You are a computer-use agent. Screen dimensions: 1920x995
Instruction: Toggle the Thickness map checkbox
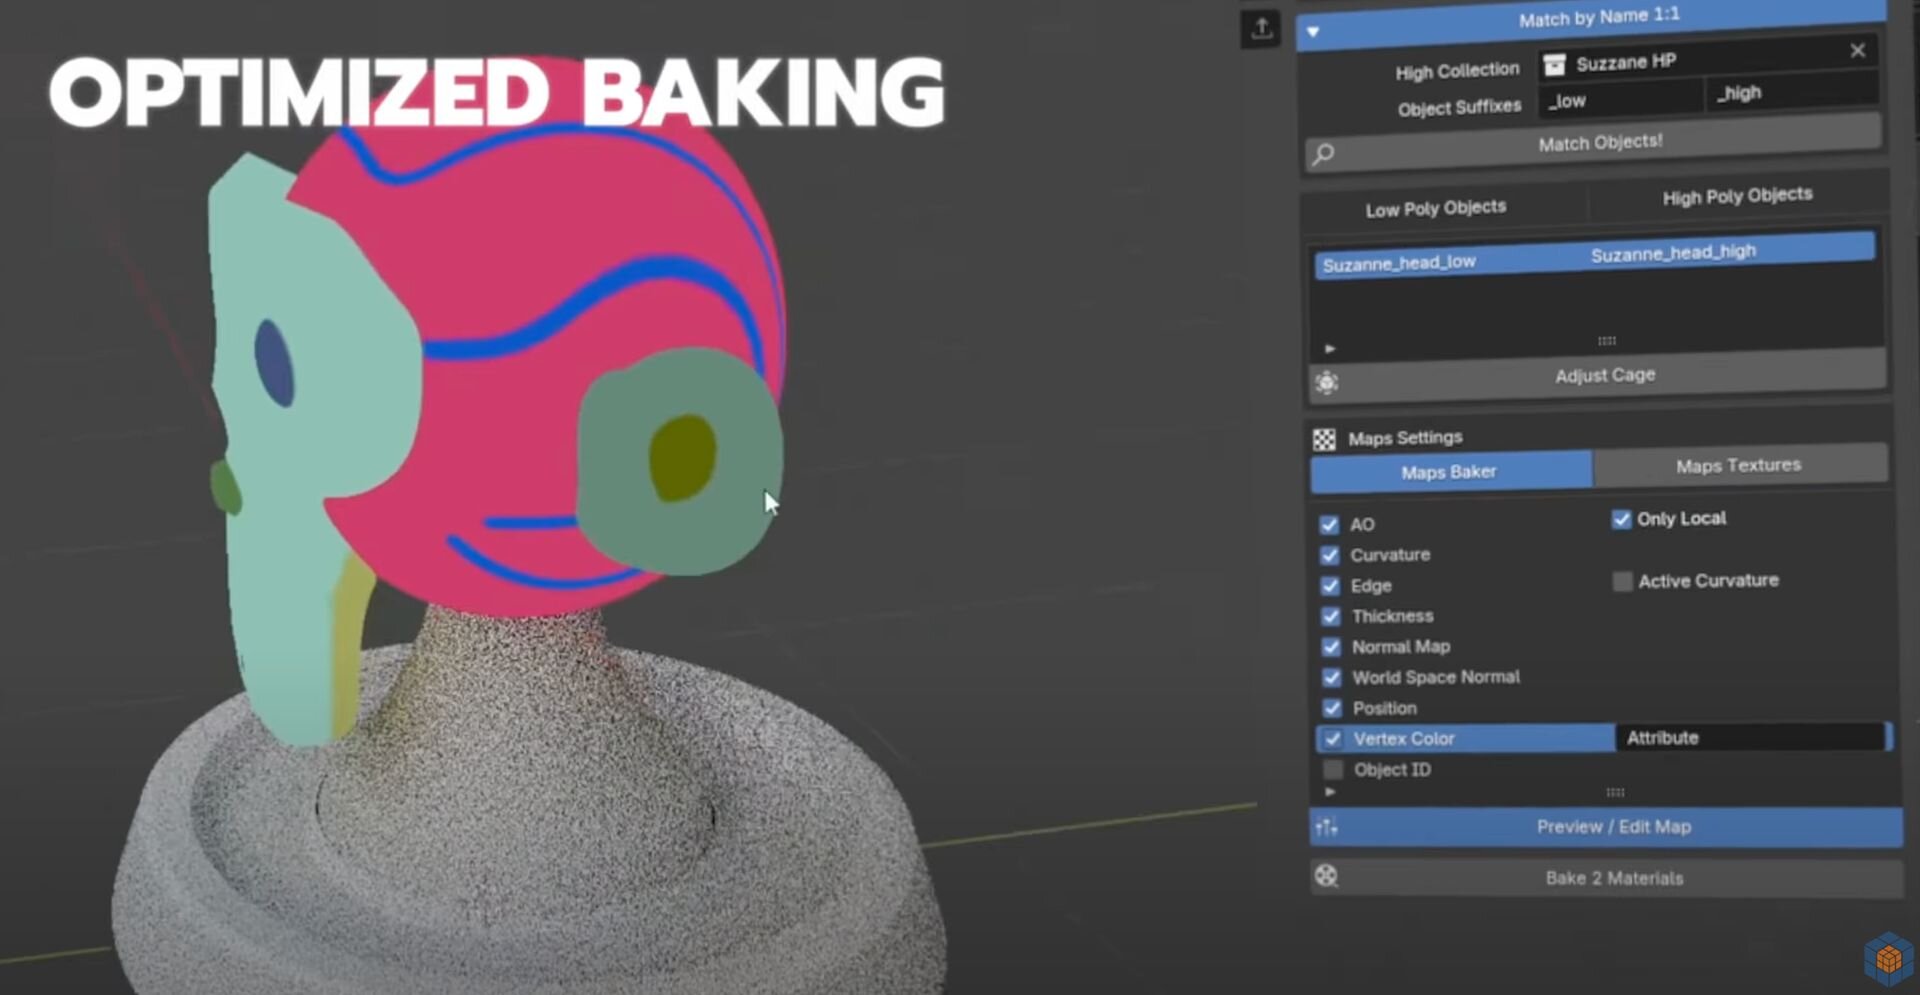[1330, 616]
